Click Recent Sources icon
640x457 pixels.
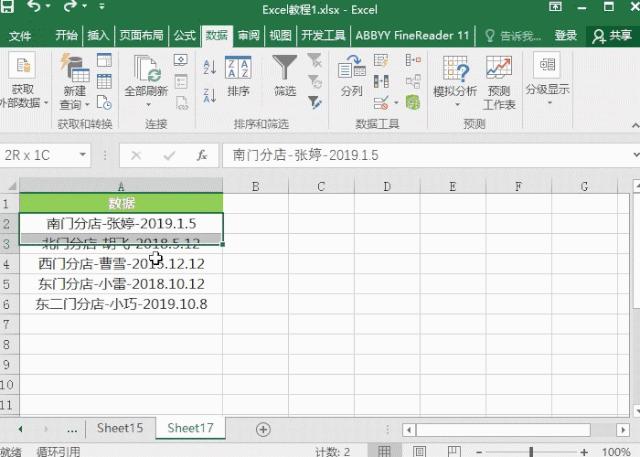coord(104,102)
